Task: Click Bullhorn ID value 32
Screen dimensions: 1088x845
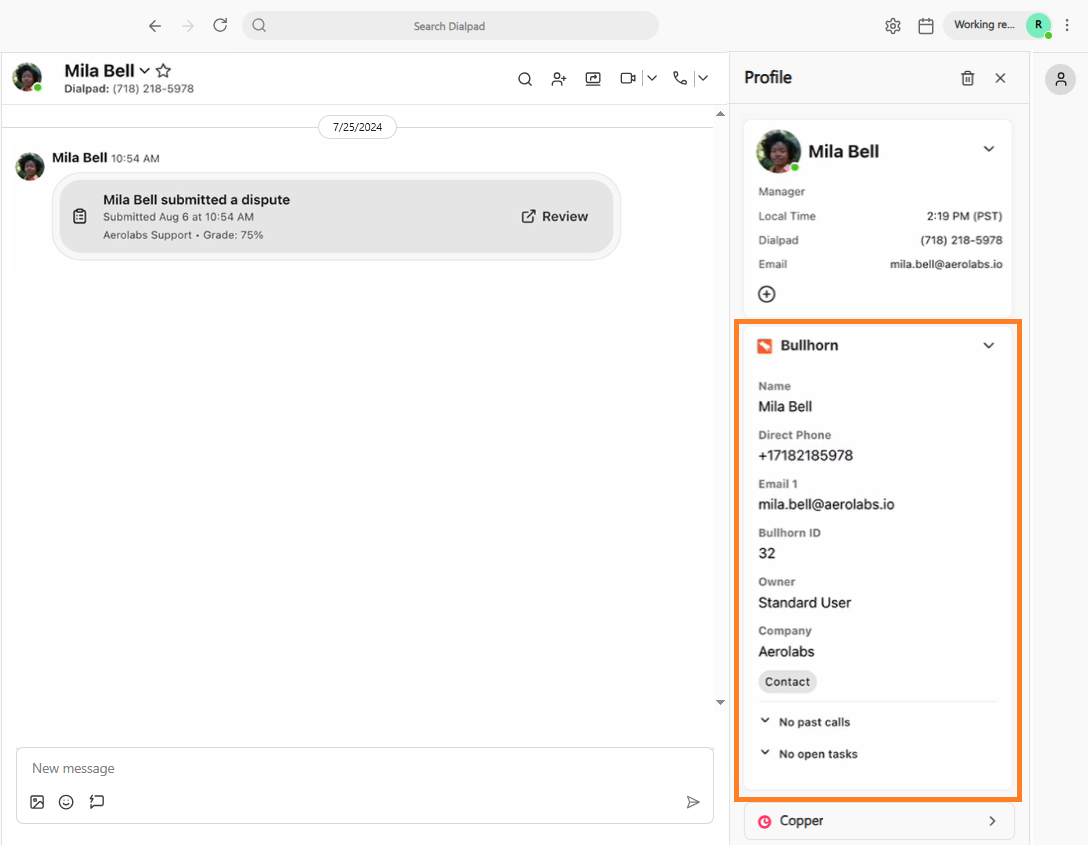Action: tap(766, 554)
